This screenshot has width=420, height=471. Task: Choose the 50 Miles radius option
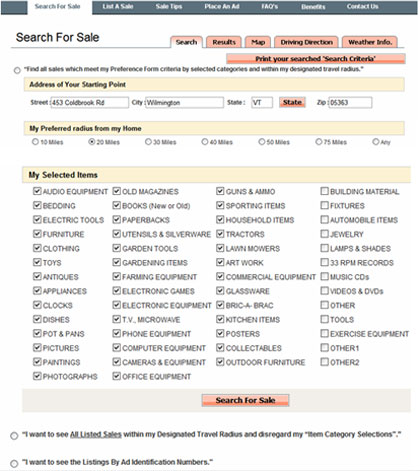262,142
